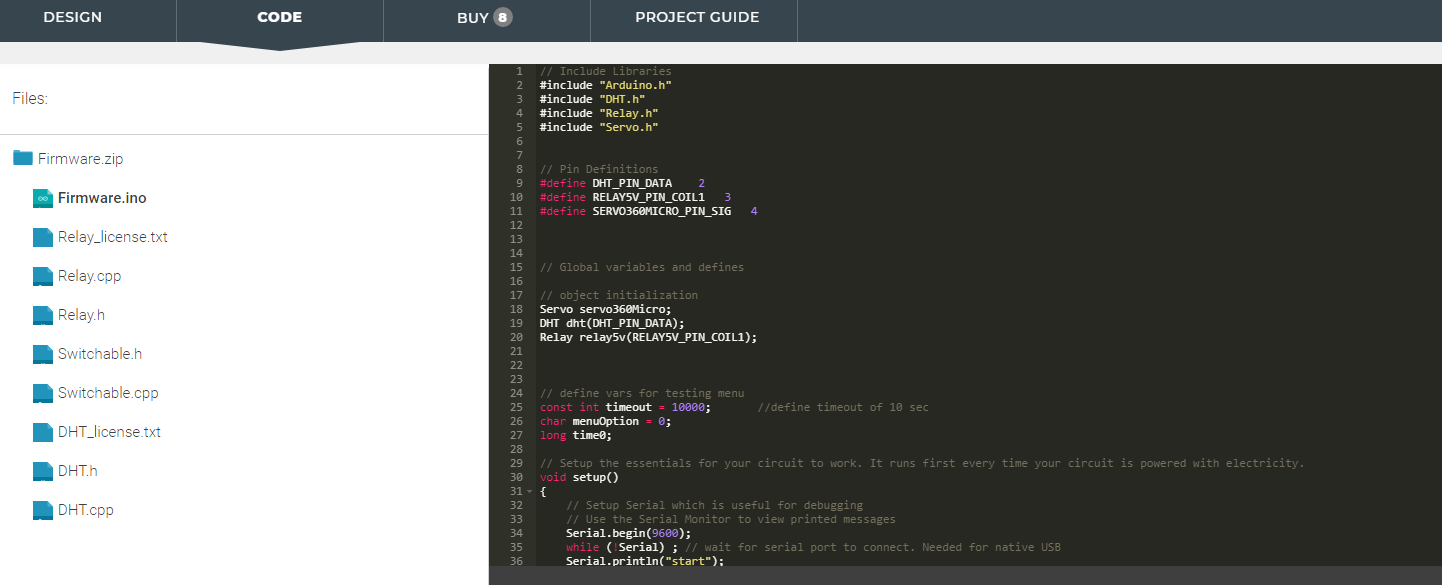This screenshot has height=585, width=1442.
Task: Click the DHT.h file icon
Action: (42, 471)
